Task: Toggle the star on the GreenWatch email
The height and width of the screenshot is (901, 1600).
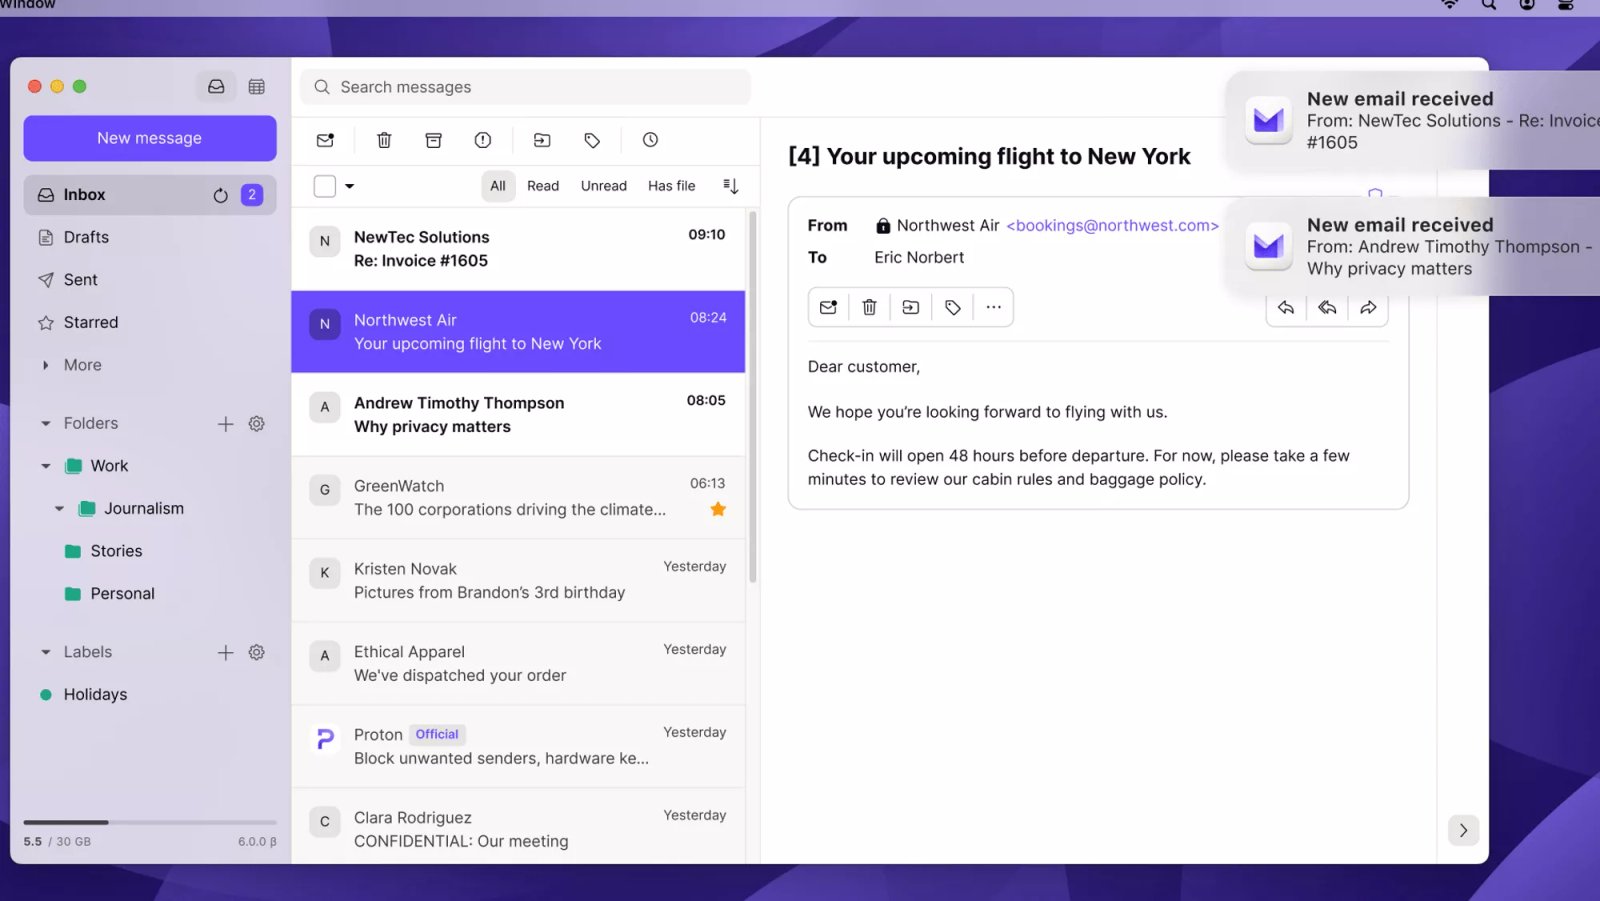Action: coord(718,509)
